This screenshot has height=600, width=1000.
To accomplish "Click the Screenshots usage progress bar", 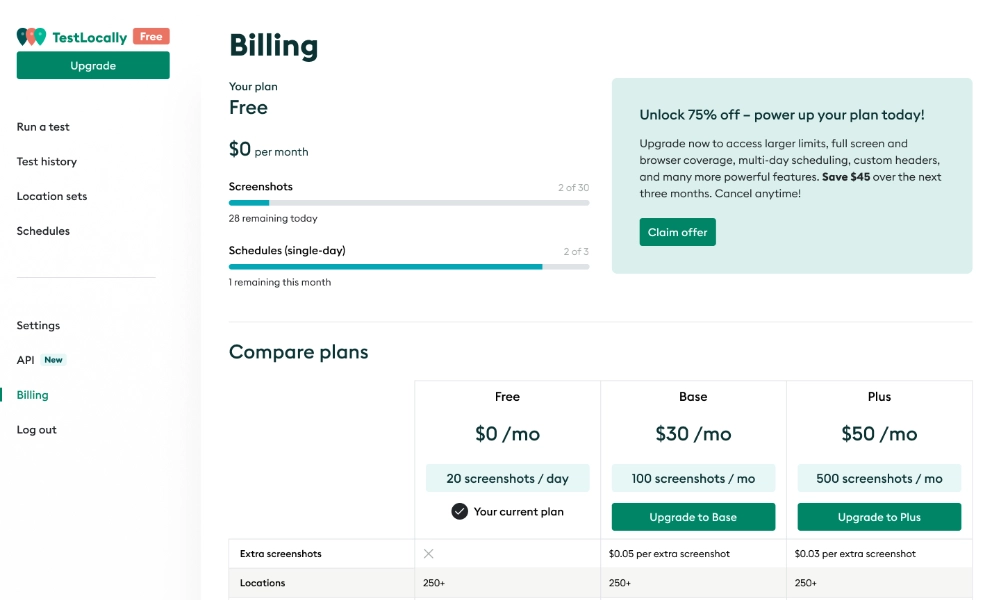I will pos(409,202).
